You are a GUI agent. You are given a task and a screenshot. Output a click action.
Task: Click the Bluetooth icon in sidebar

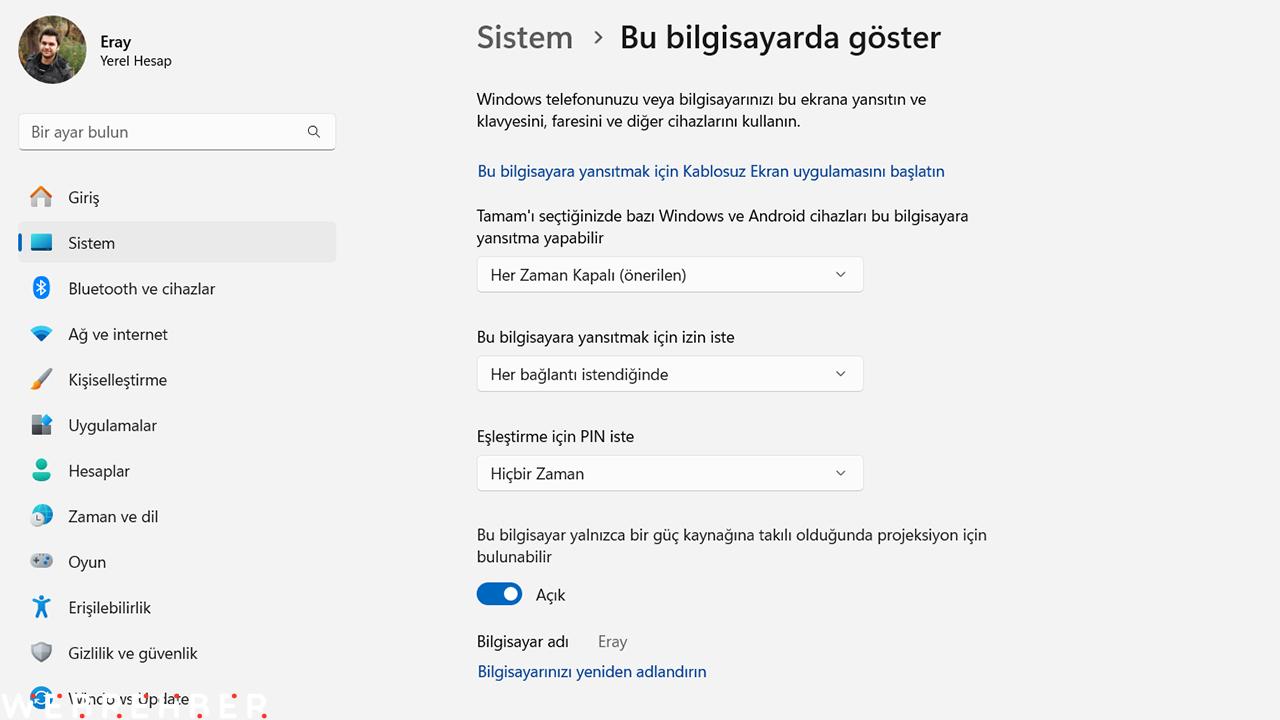tap(41, 288)
